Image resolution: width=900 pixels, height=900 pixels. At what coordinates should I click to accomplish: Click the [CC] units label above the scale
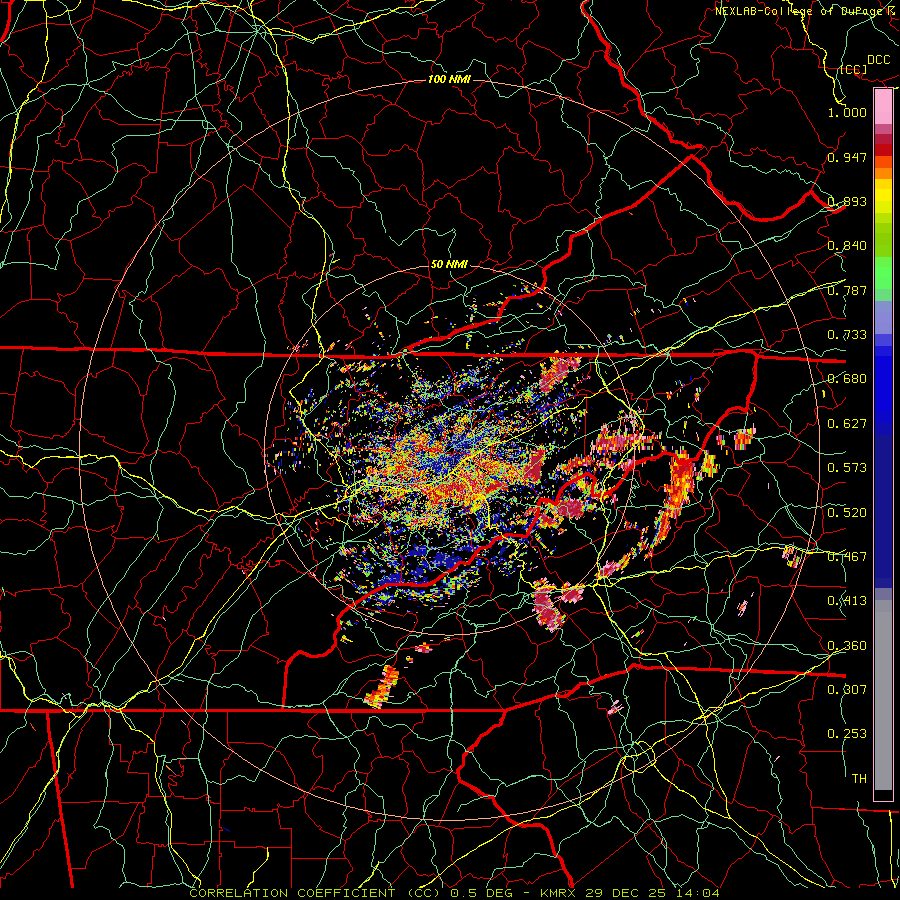854,69
